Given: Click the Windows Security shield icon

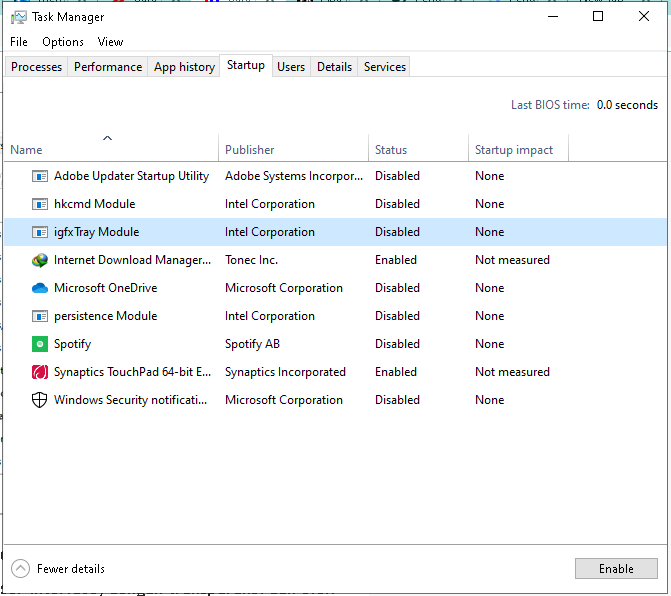Looking at the screenshot, I should coord(40,400).
